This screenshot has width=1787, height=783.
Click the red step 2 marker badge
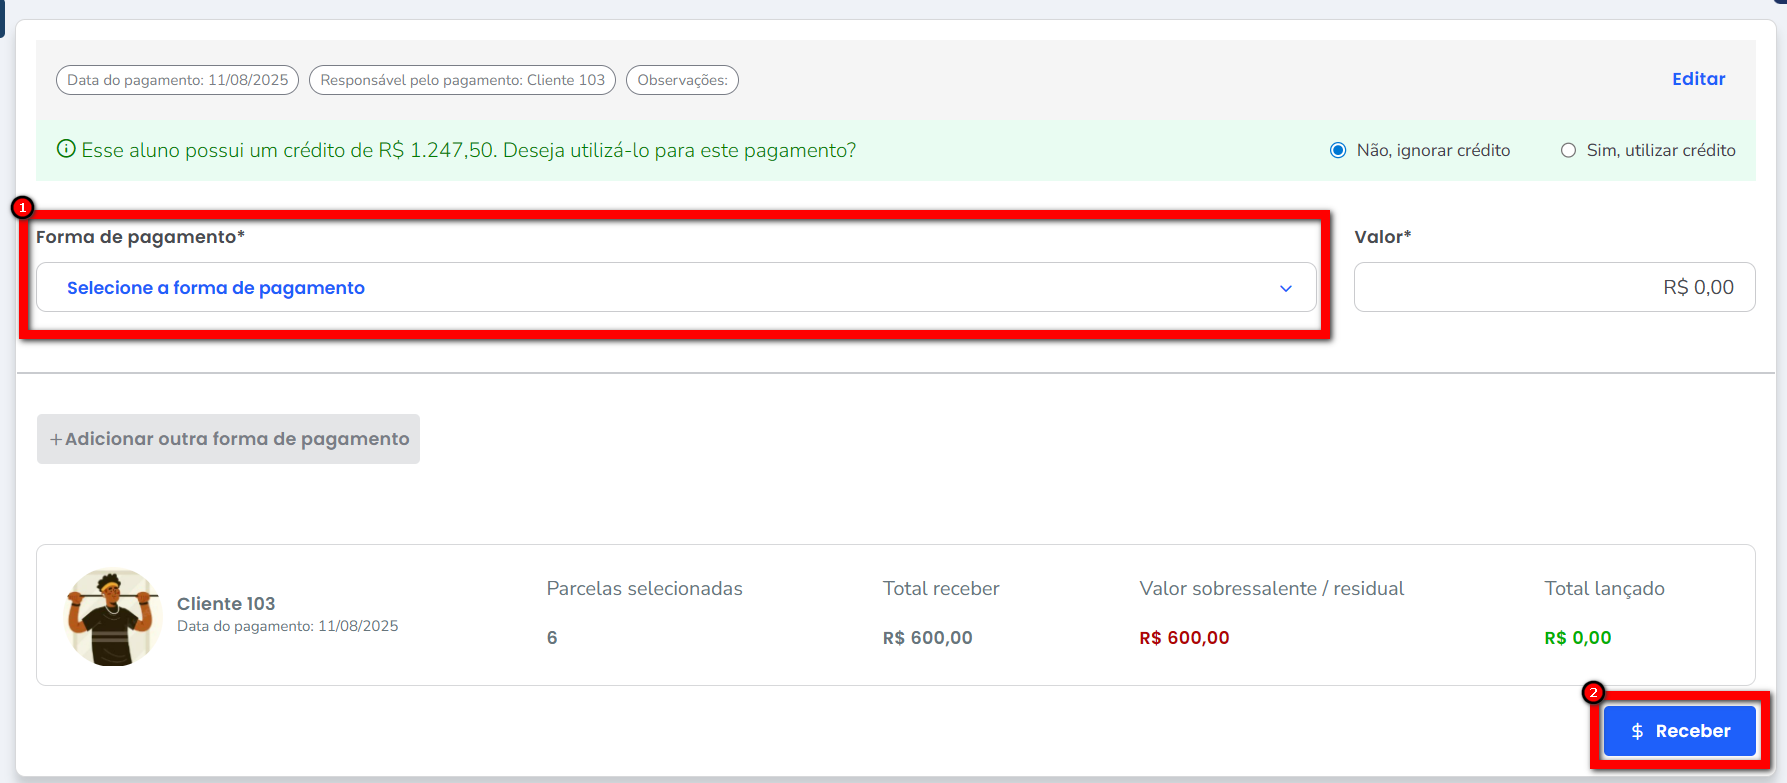[1593, 692]
